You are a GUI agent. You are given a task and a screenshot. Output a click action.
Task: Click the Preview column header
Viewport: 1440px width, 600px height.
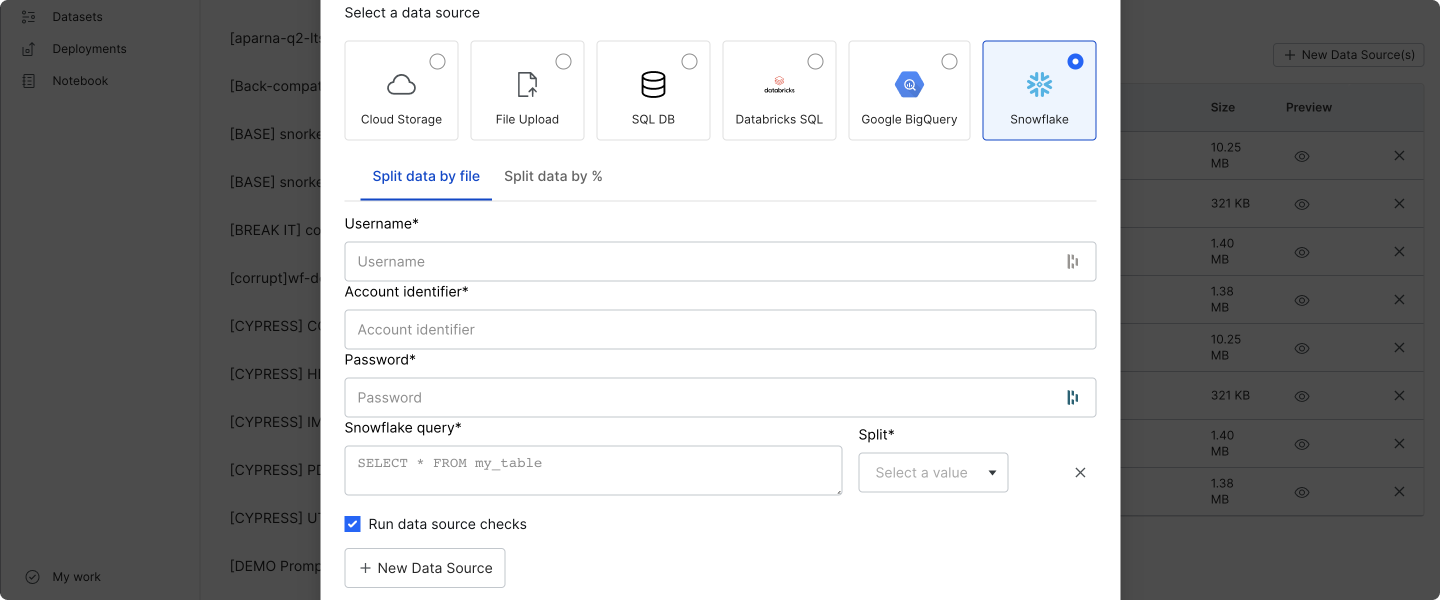[x=1309, y=107]
